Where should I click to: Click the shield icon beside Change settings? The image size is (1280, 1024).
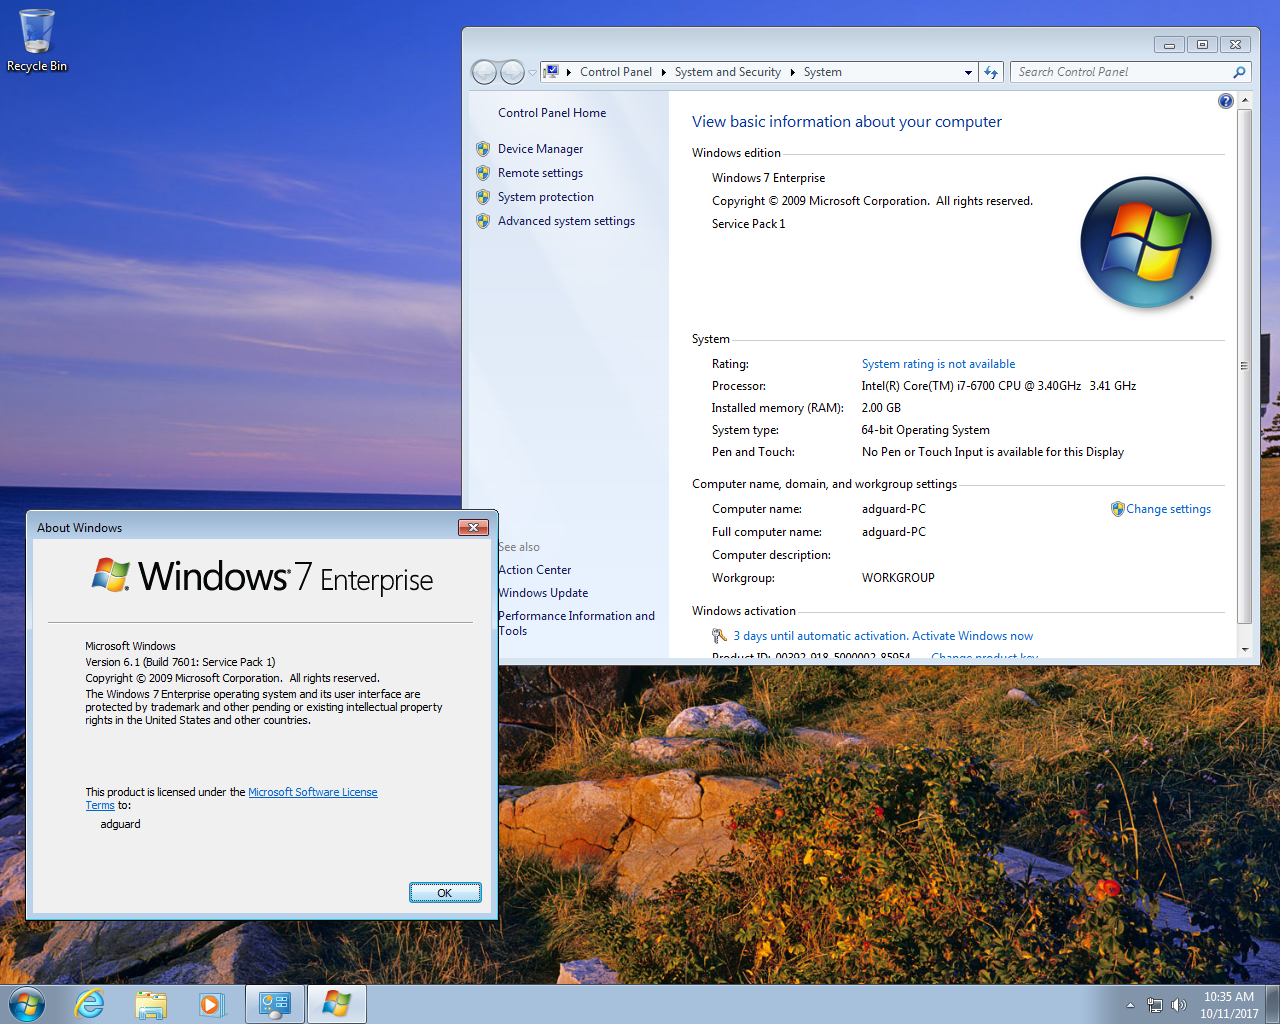[1118, 509]
